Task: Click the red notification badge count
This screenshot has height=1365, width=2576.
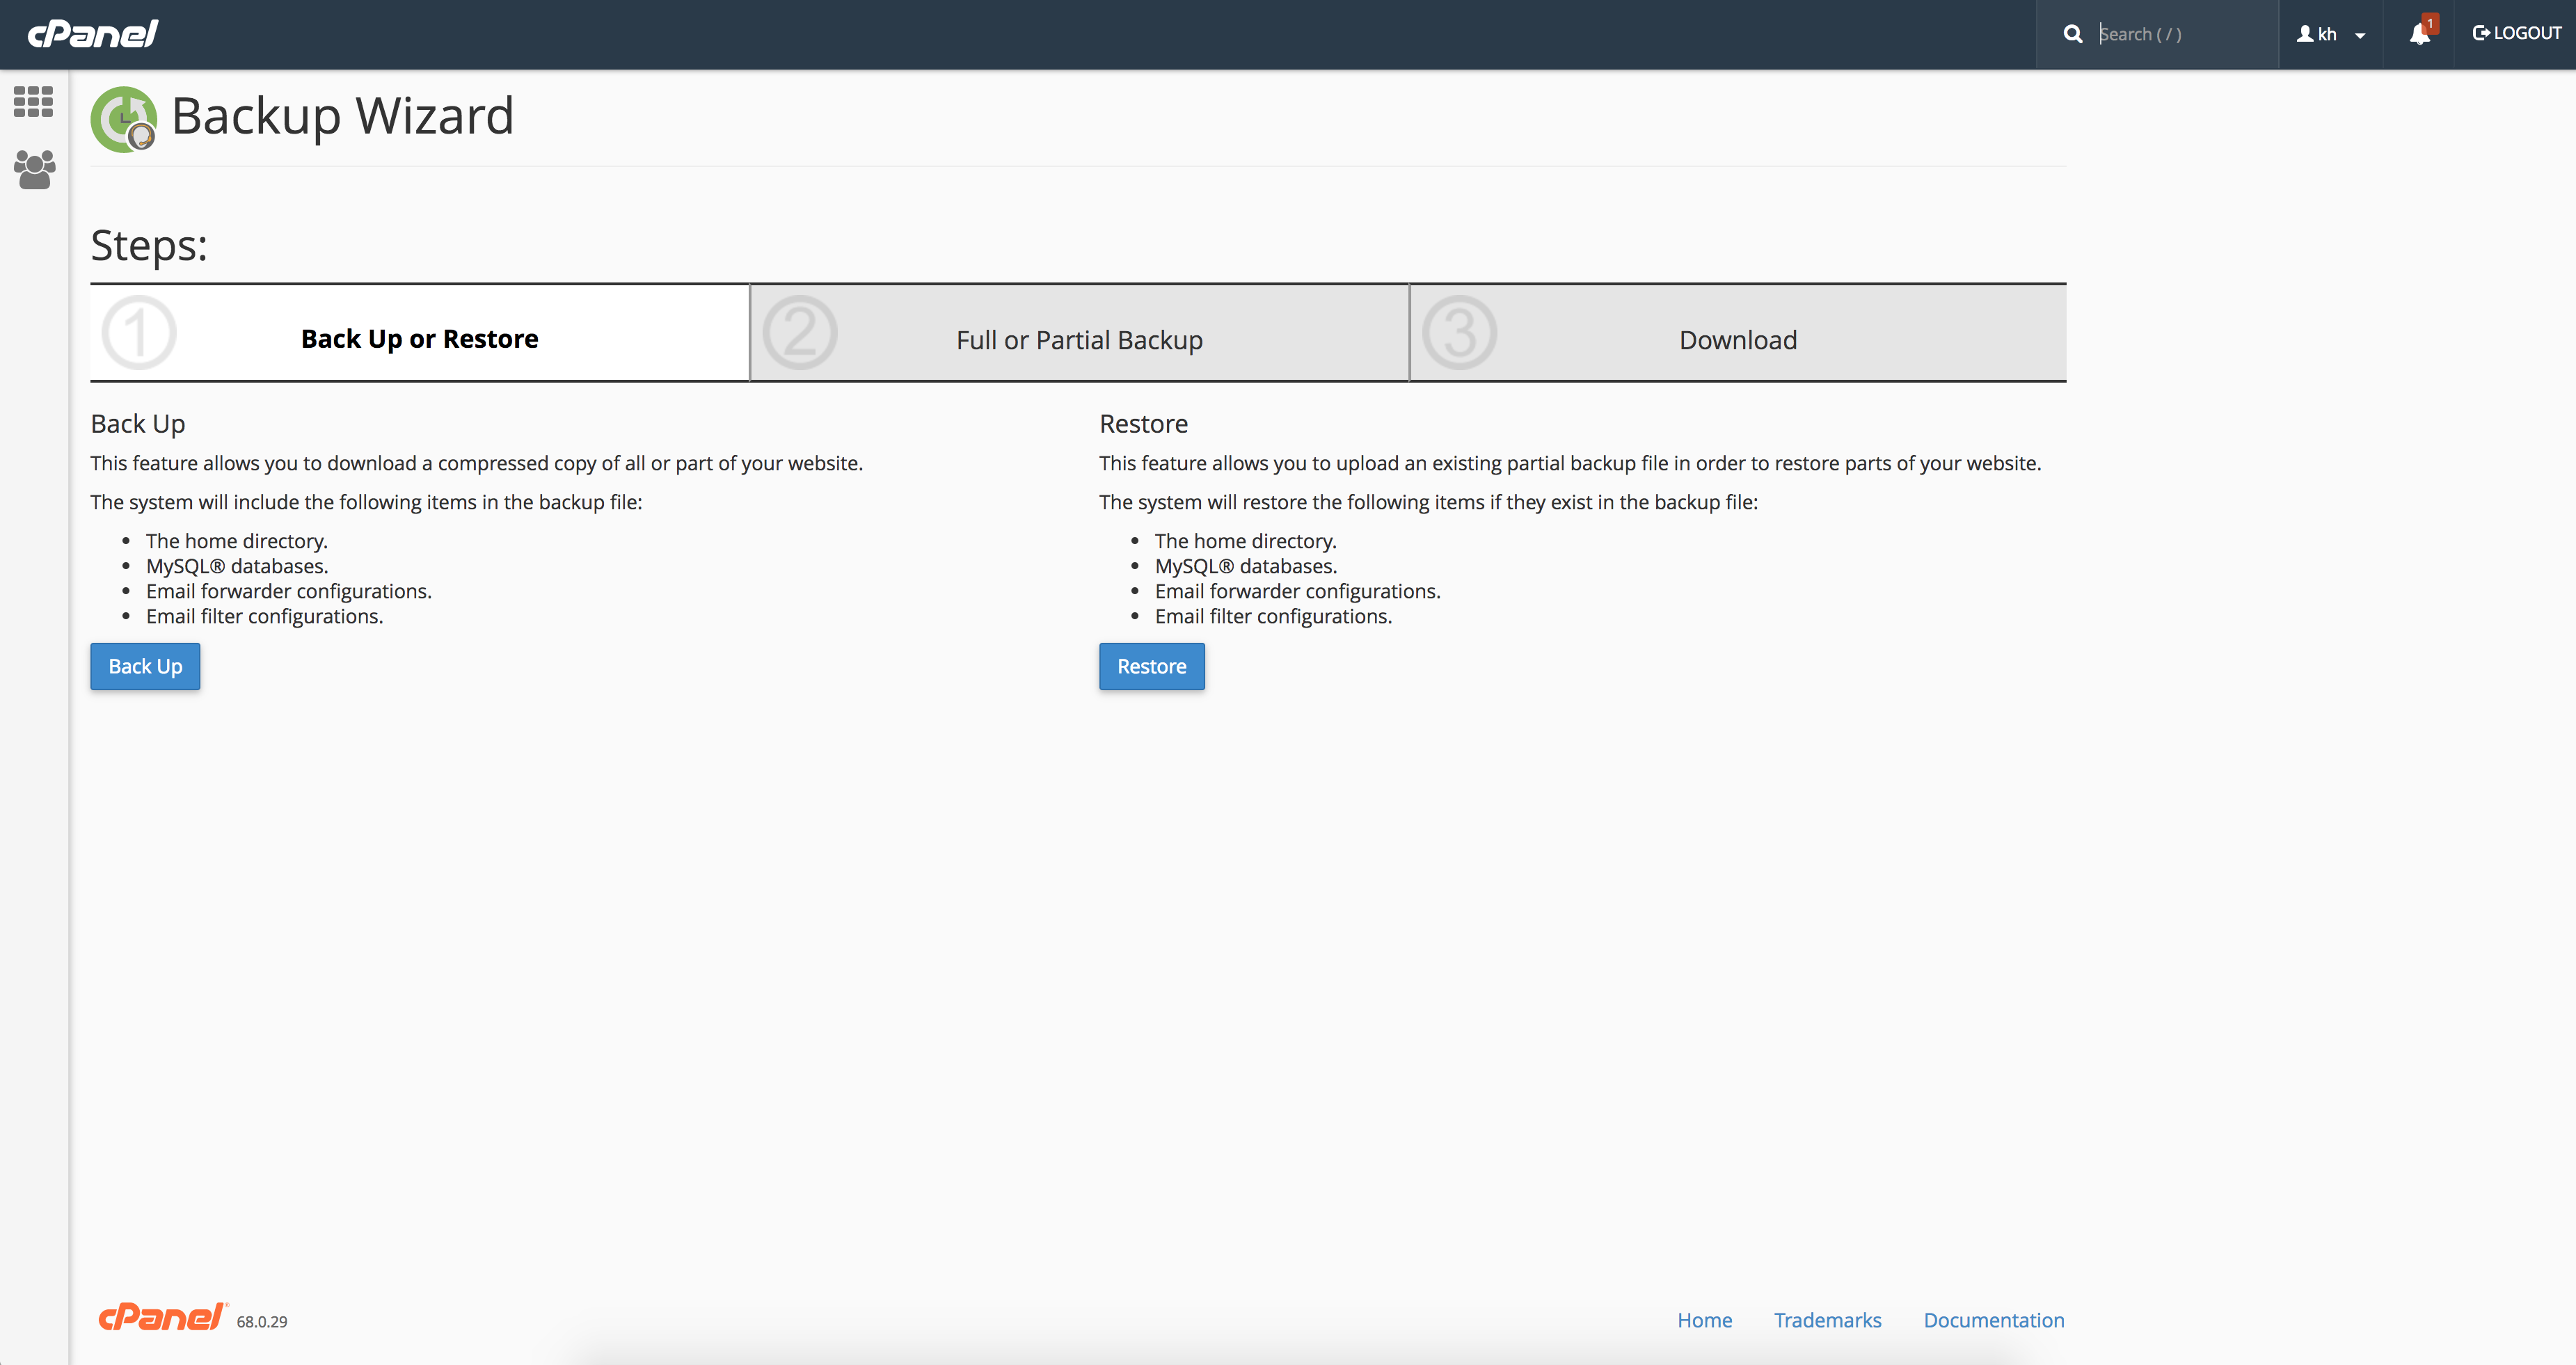Action: click(x=2430, y=23)
